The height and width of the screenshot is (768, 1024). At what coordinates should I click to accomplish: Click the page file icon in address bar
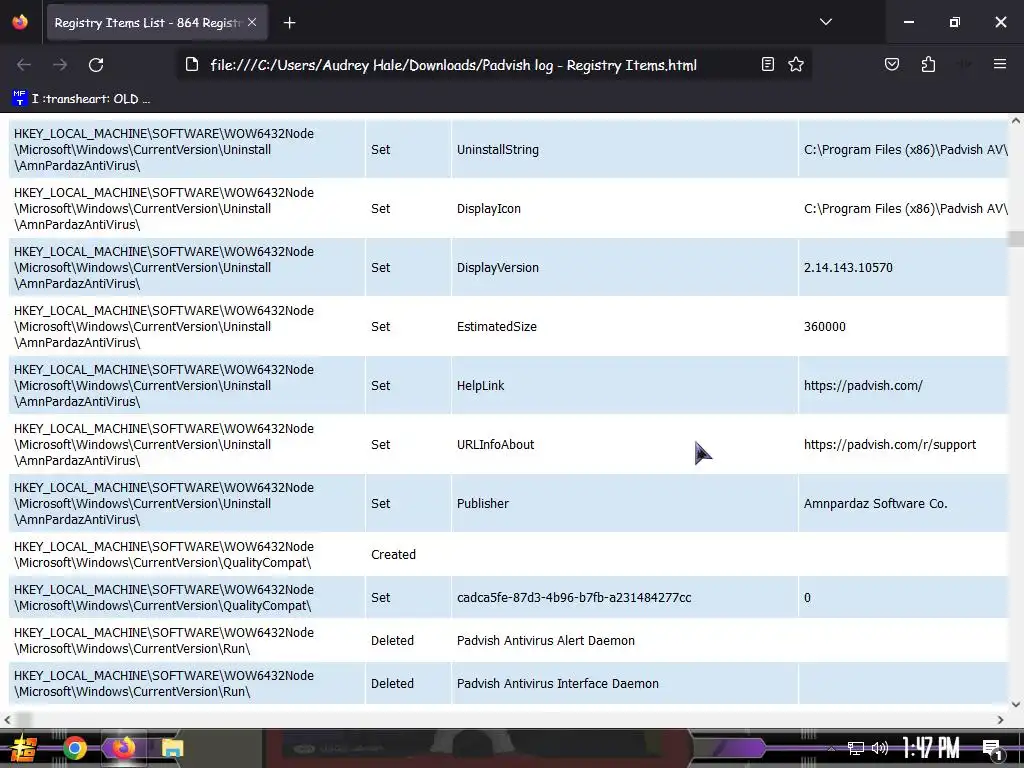[191, 64]
